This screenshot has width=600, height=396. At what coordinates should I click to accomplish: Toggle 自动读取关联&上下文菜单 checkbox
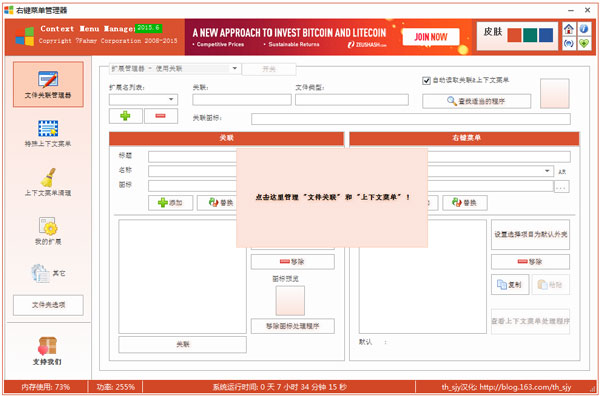pyautogui.click(x=426, y=81)
